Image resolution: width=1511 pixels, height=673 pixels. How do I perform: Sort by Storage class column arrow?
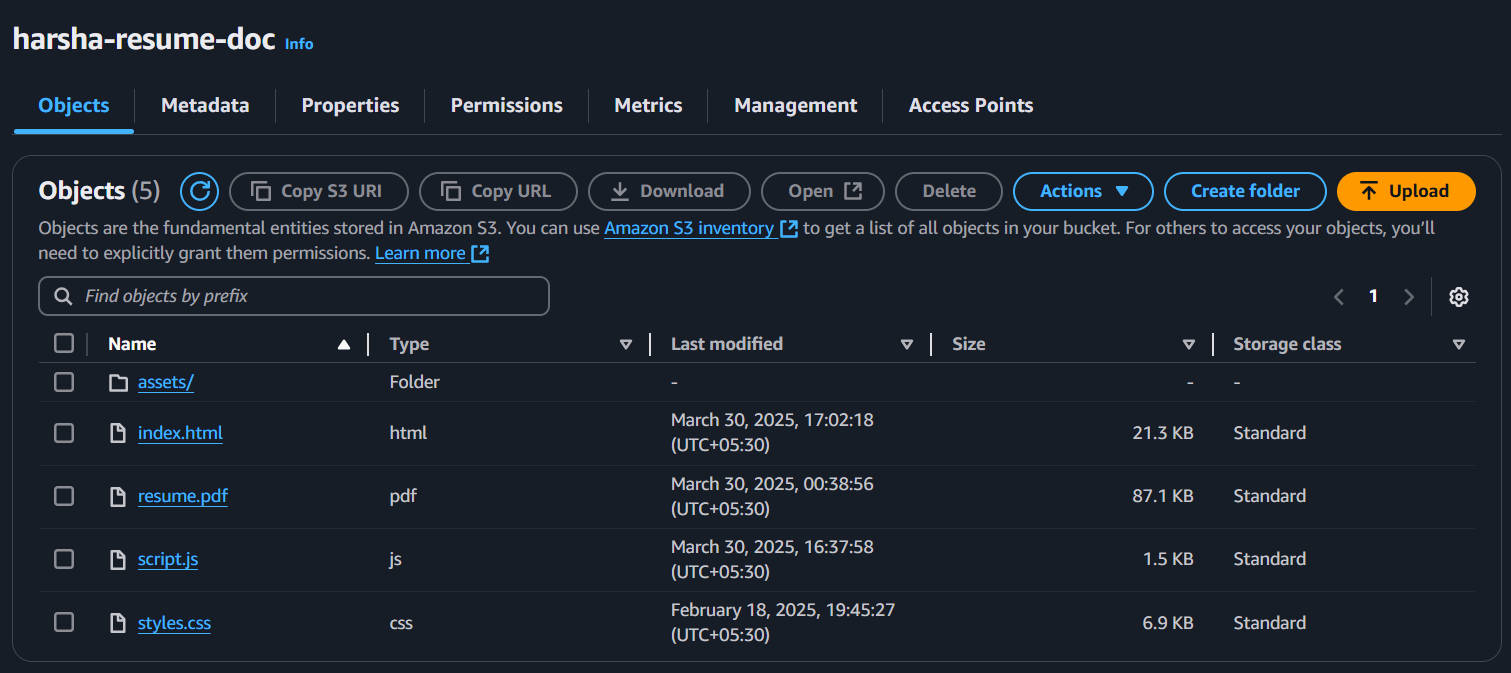pos(1459,344)
